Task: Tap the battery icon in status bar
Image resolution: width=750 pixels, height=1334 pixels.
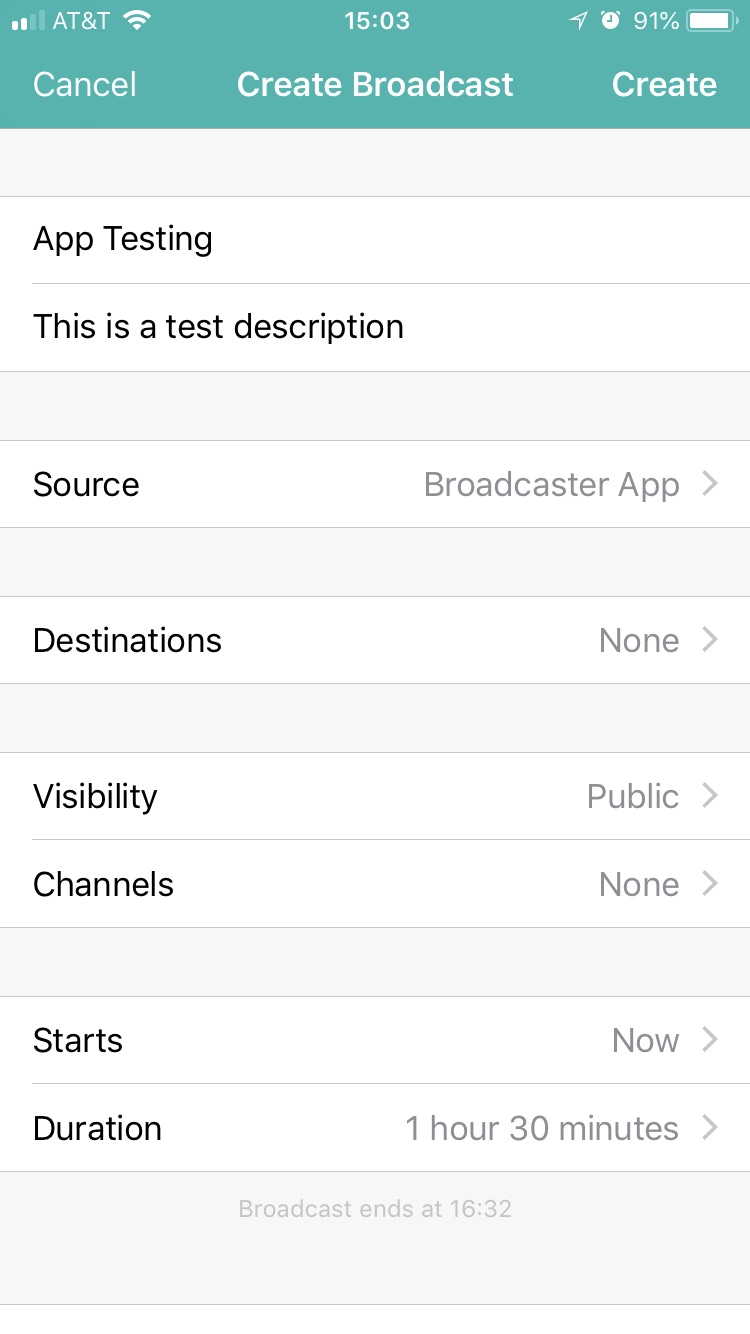Action: (x=712, y=21)
